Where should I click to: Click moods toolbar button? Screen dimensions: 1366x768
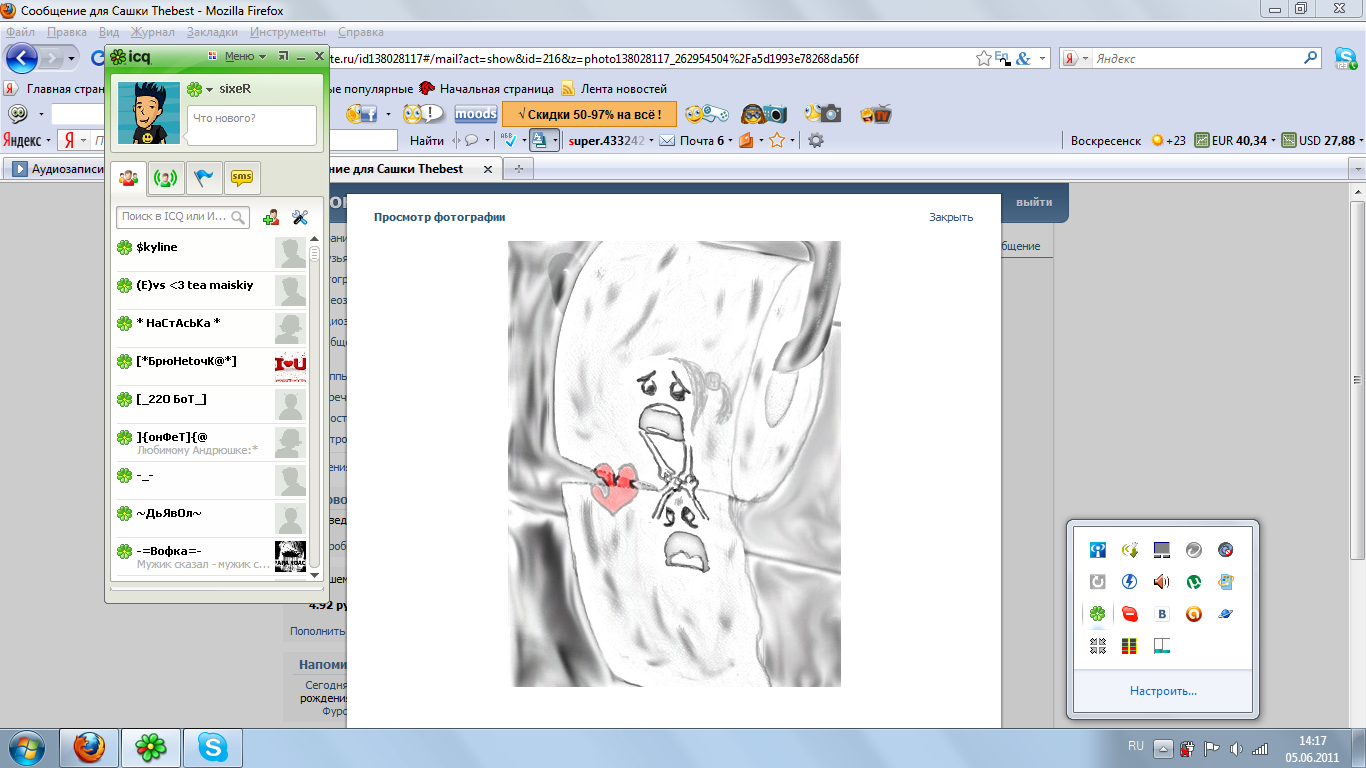[x=476, y=114]
